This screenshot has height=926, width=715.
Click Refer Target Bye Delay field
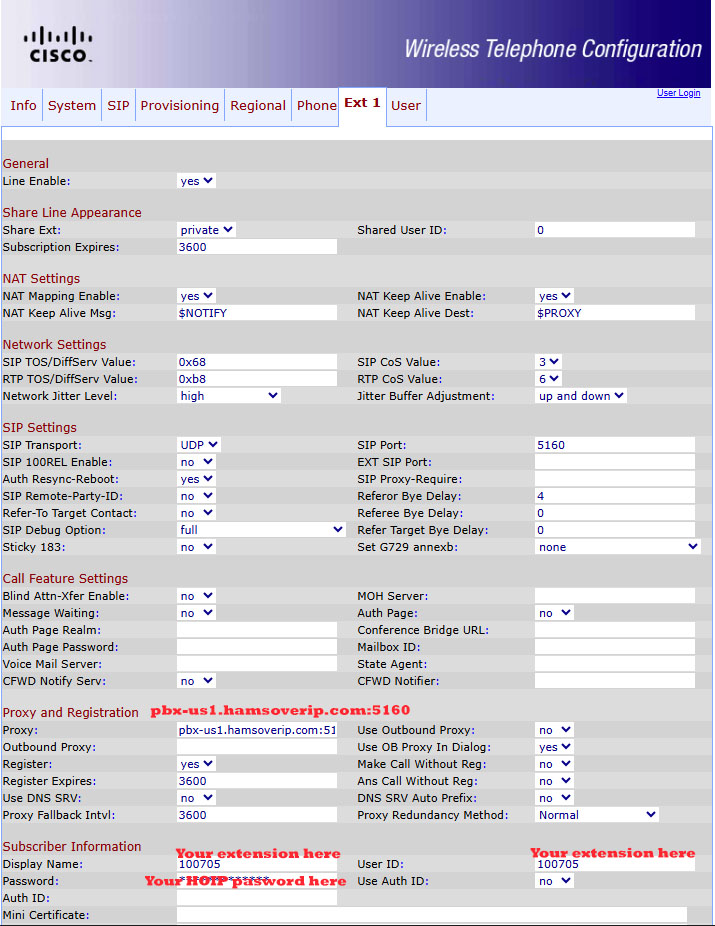click(615, 530)
